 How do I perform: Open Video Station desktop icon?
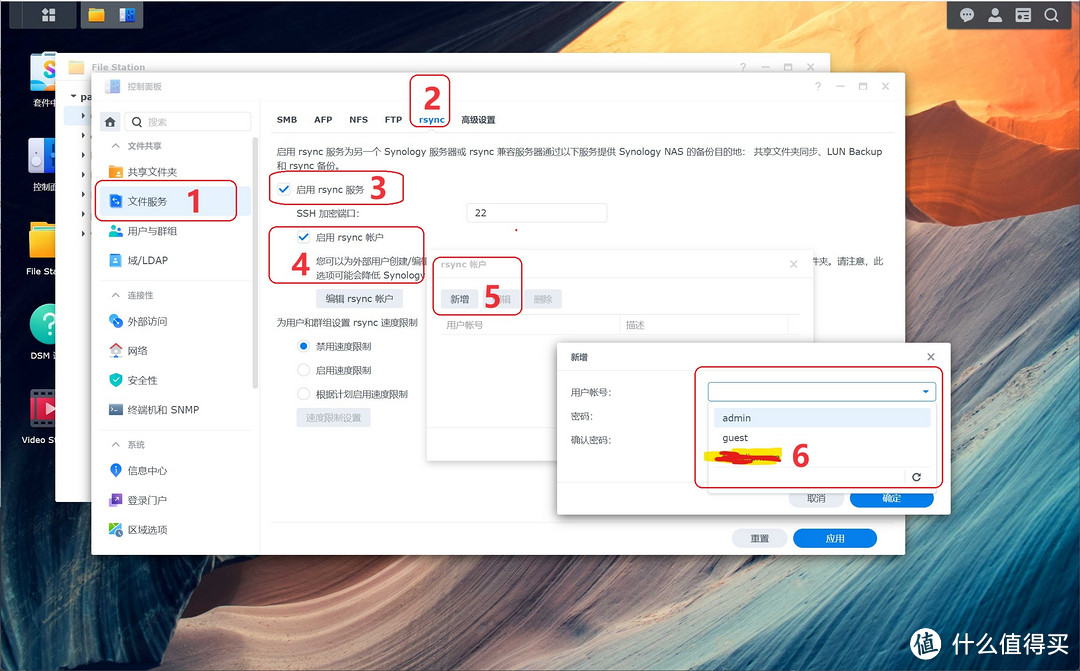click(41, 408)
